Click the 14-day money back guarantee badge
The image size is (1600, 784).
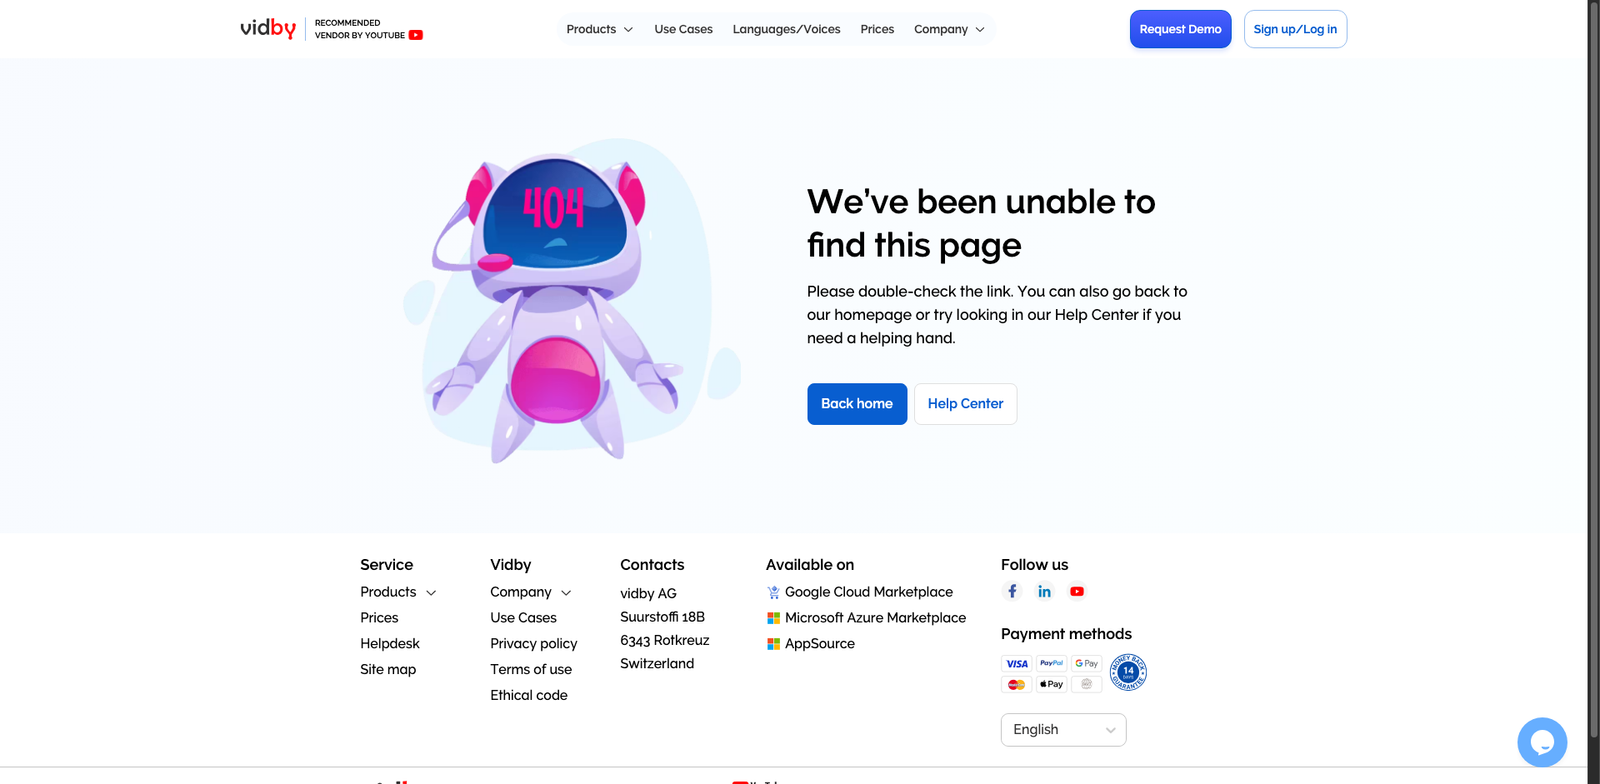tap(1128, 672)
